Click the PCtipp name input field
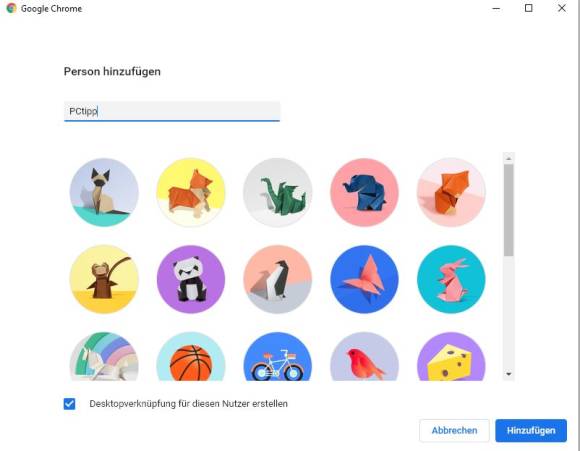This screenshot has width=580, height=451. (x=172, y=111)
